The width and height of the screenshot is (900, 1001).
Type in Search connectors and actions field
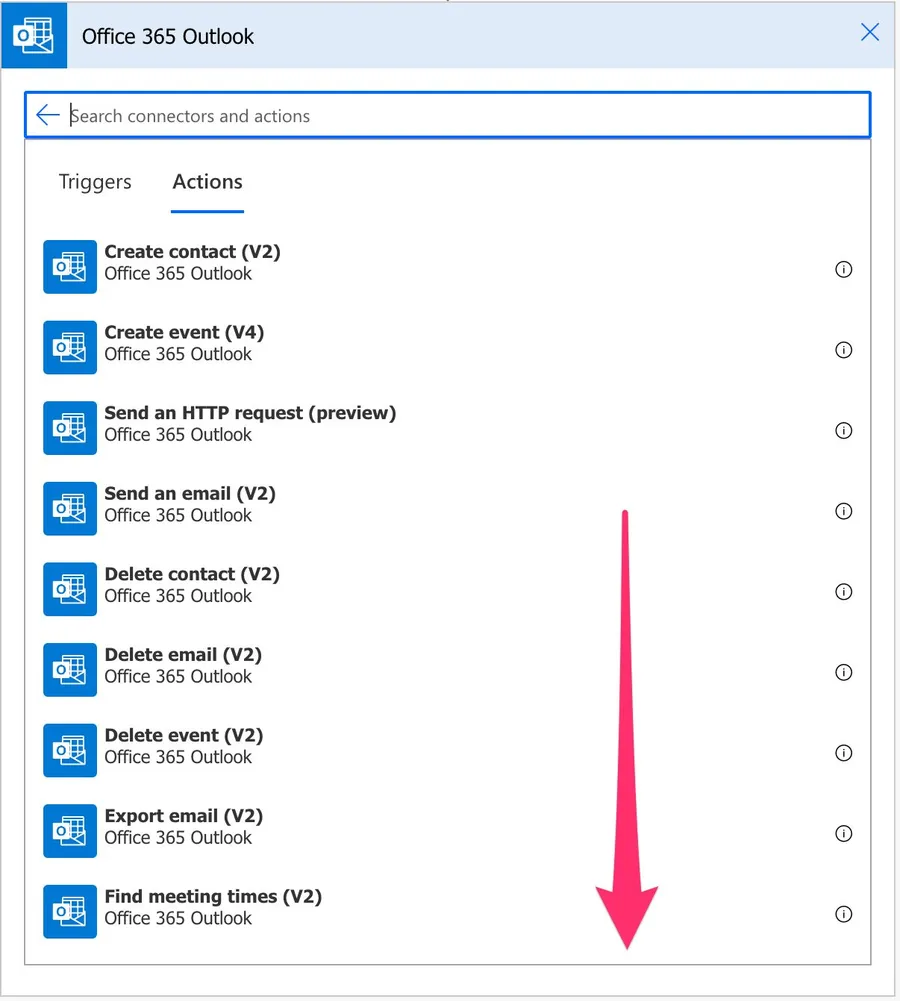point(460,116)
